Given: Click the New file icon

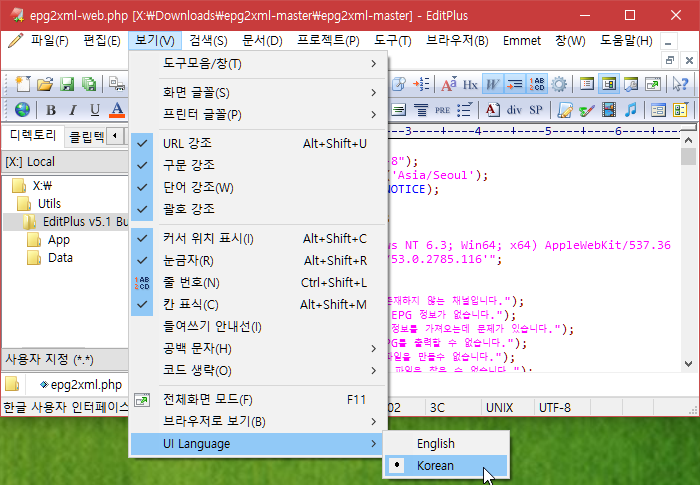Looking at the screenshot, I should (x=23, y=84).
